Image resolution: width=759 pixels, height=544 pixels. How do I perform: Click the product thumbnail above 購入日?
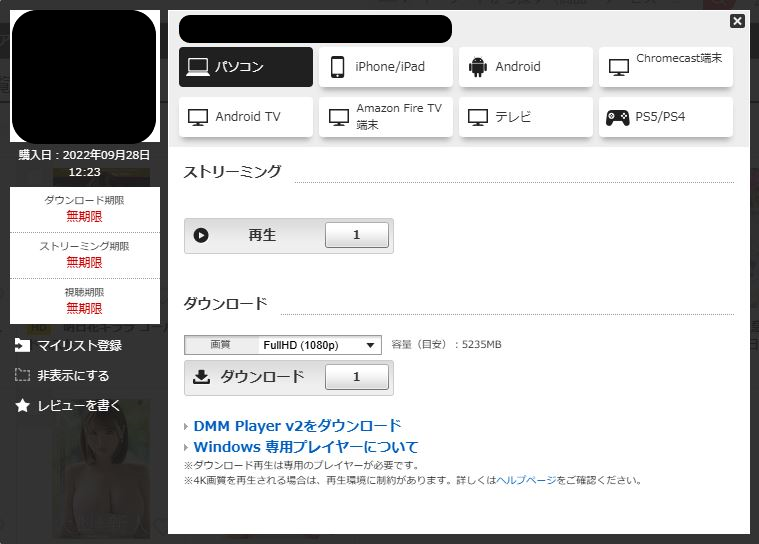coord(85,76)
